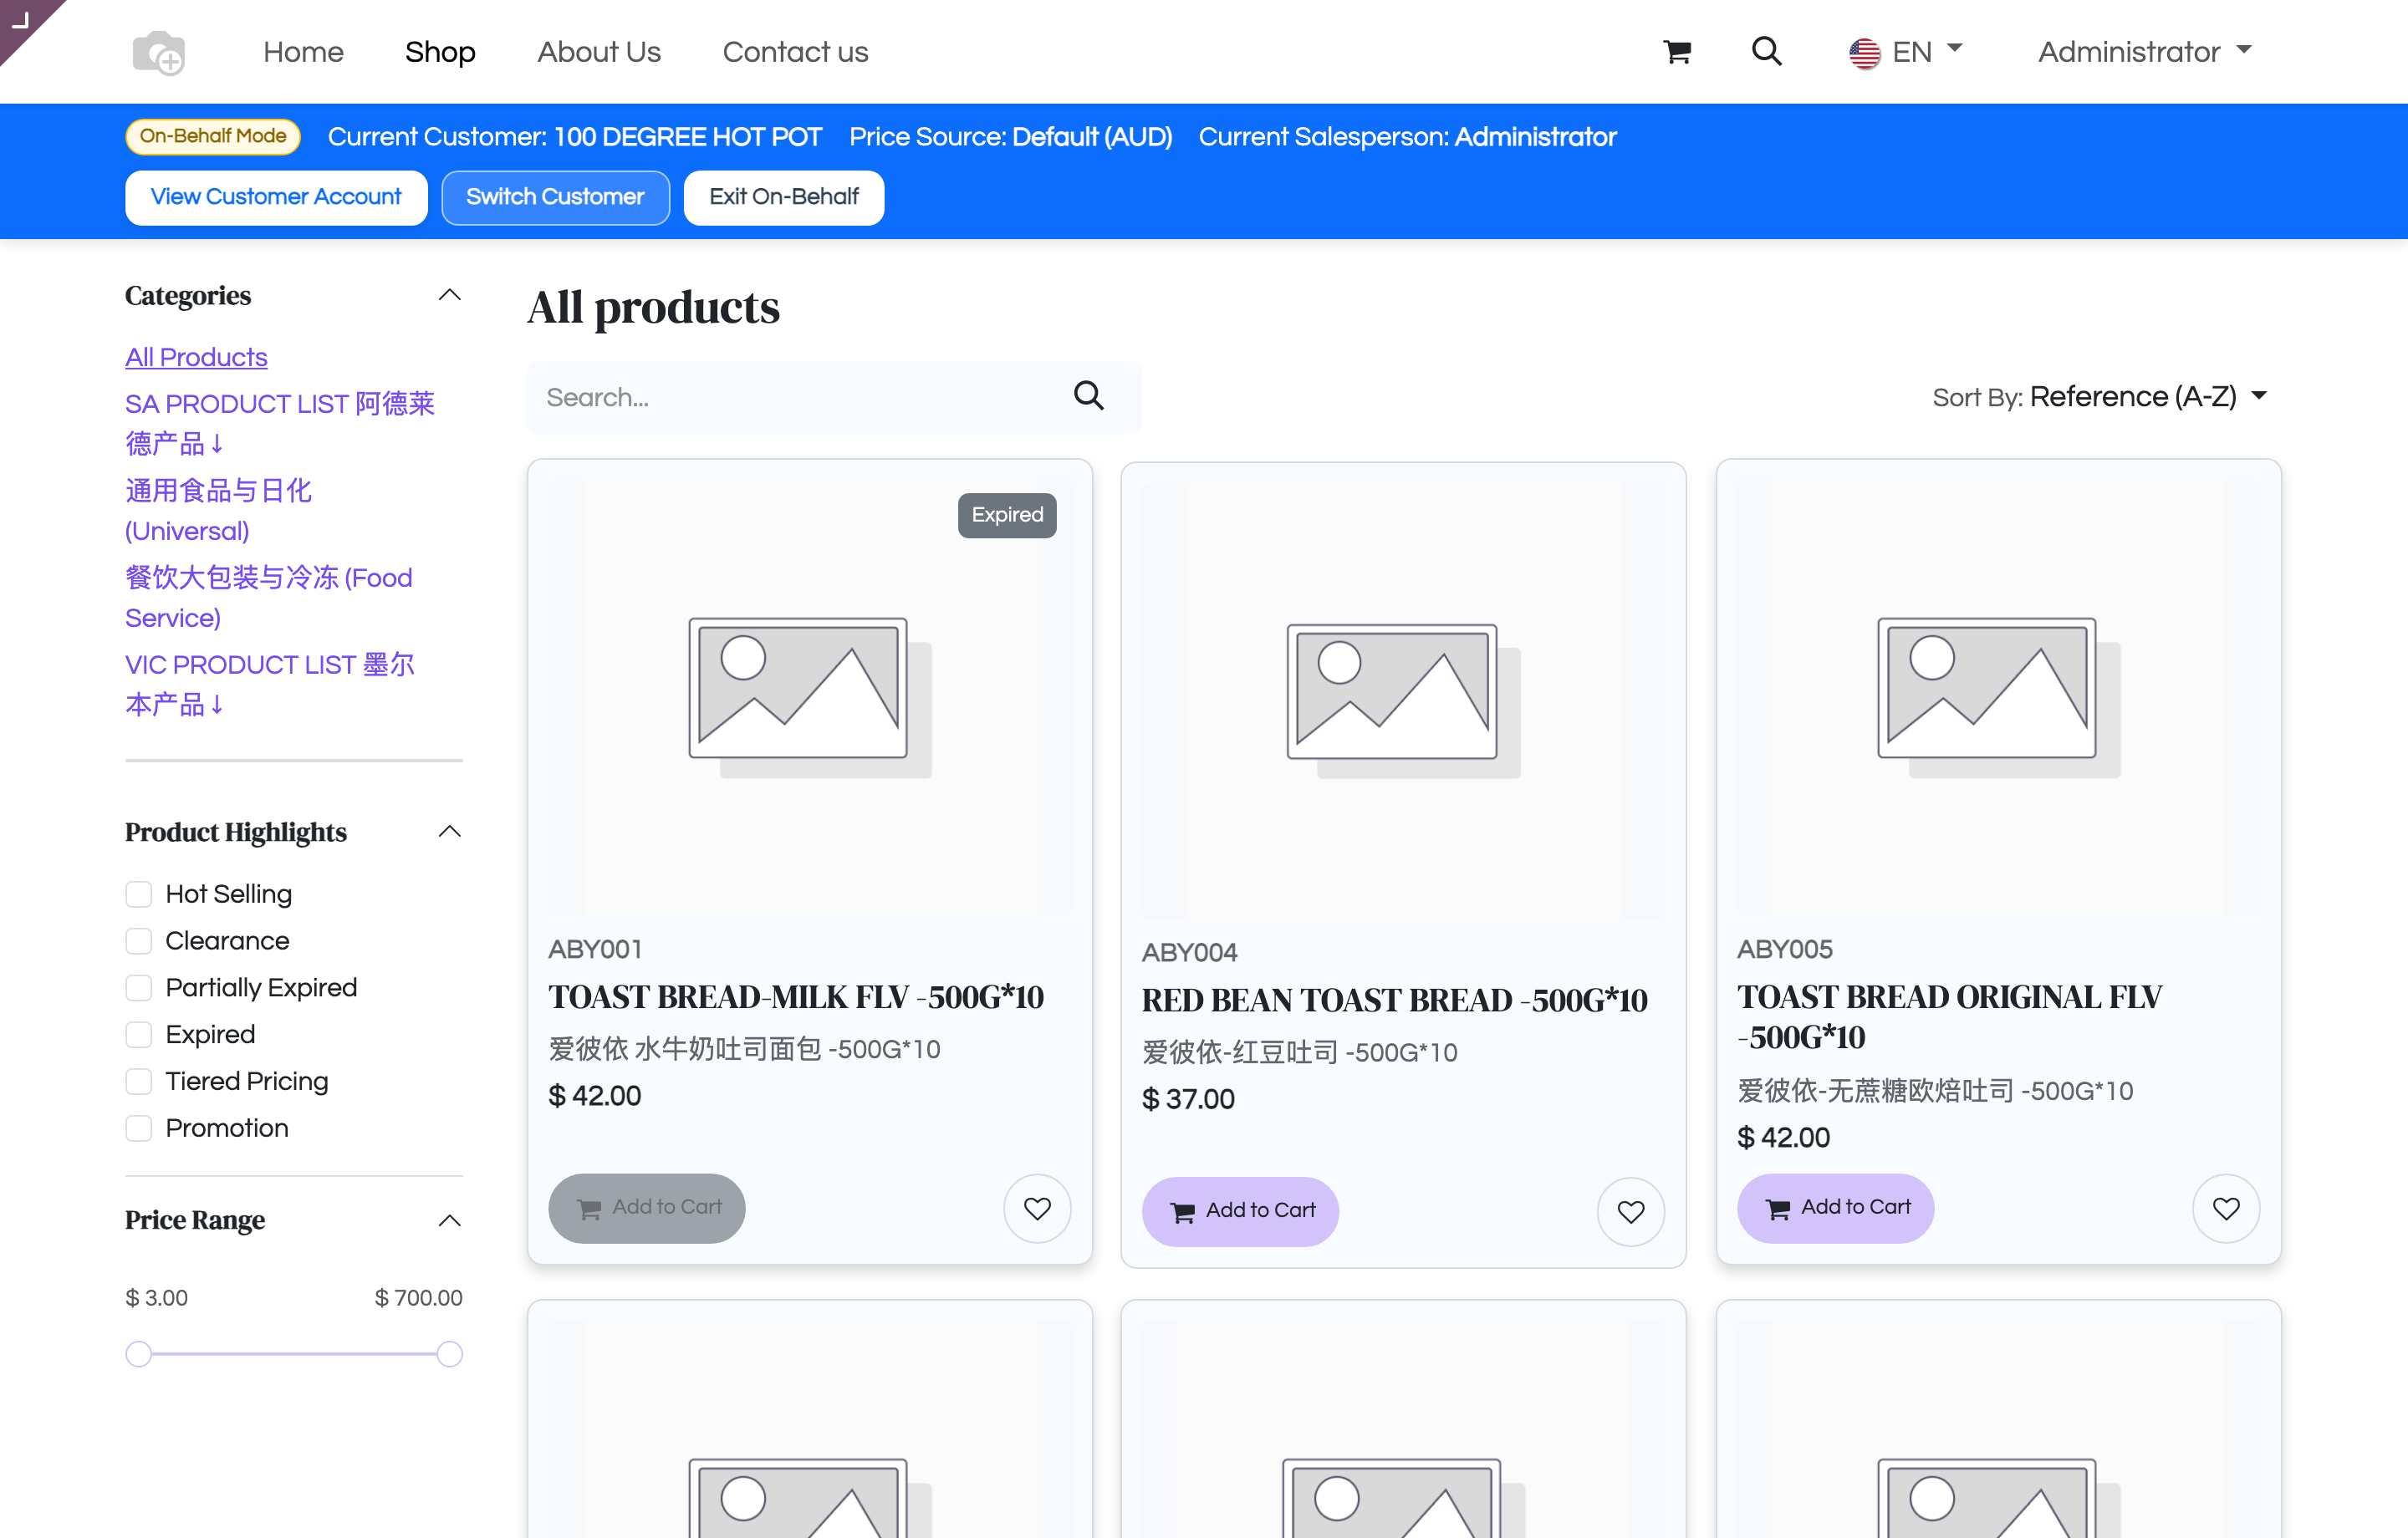Click the $ 700.00 maximum price label
The width and height of the screenshot is (2408, 1538).
418,1298
